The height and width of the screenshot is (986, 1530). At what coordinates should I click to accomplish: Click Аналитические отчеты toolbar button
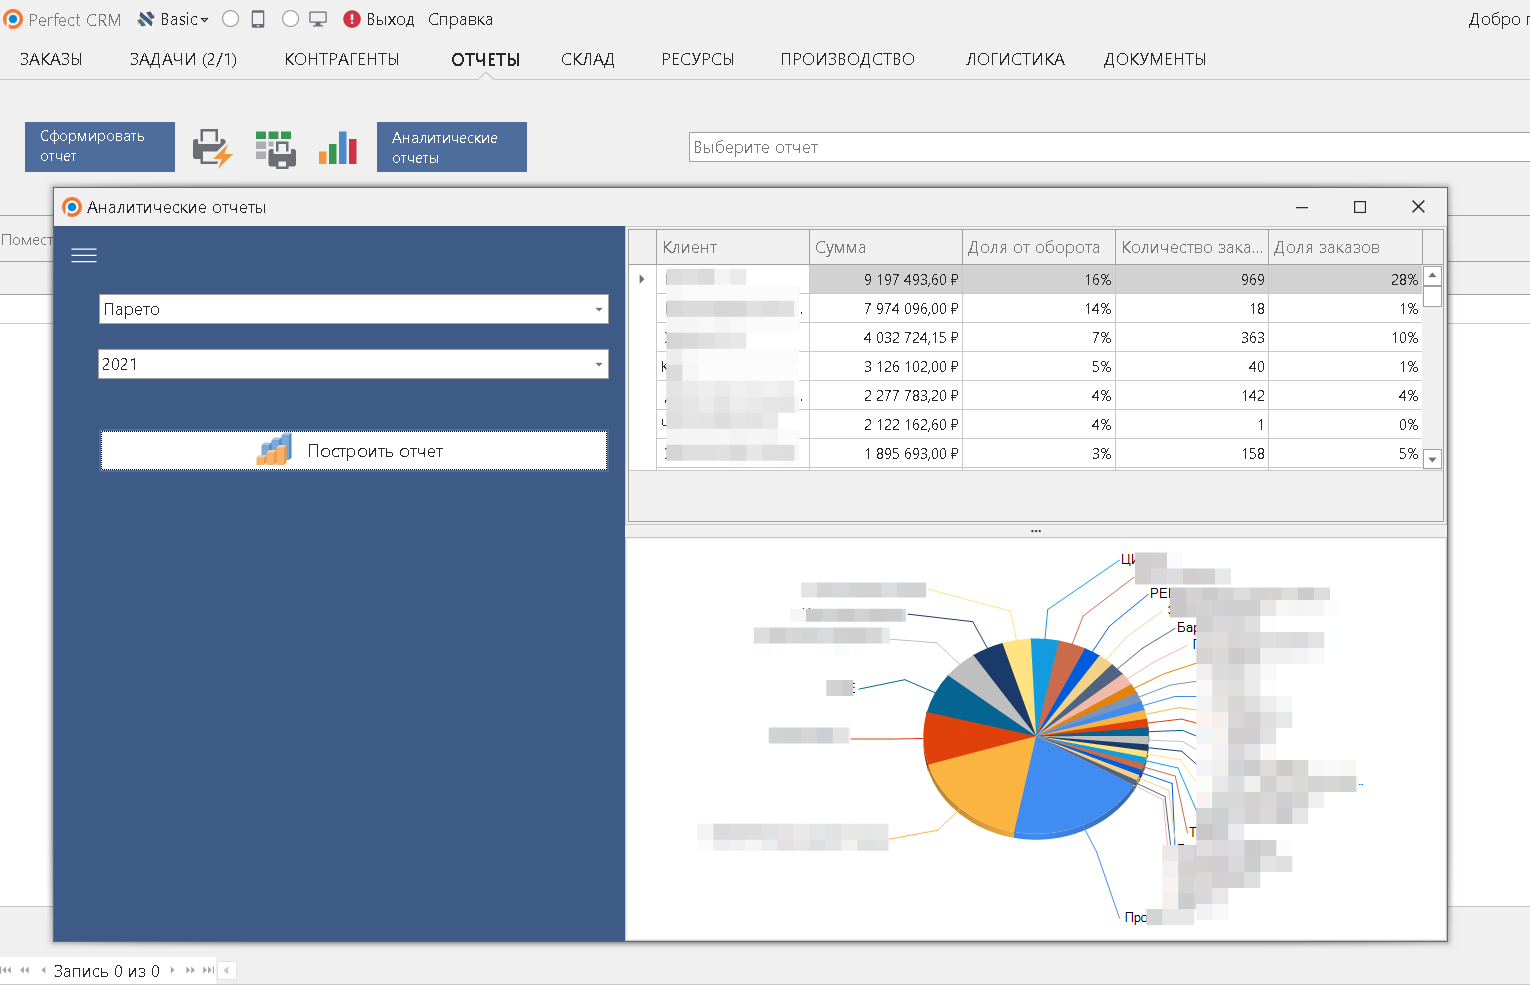[x=452, y=147]
